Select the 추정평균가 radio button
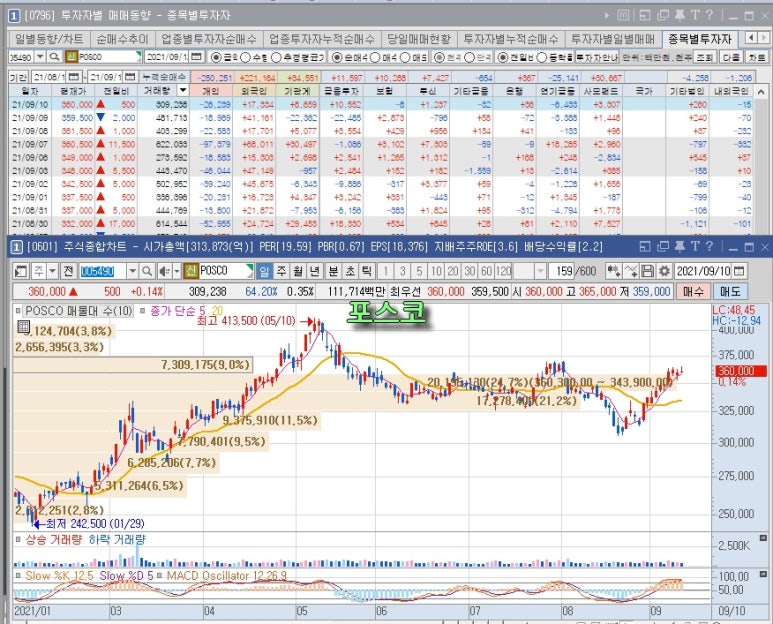 point(276,57)
